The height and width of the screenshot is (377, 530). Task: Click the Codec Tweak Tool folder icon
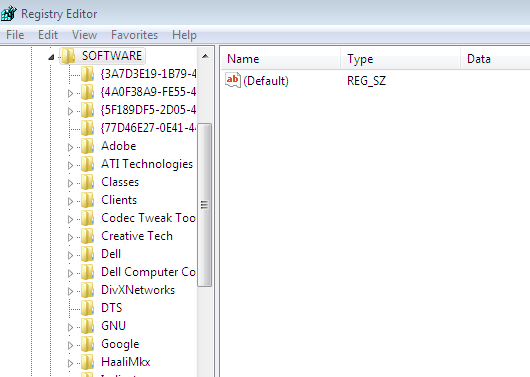[x=88, y=218]
